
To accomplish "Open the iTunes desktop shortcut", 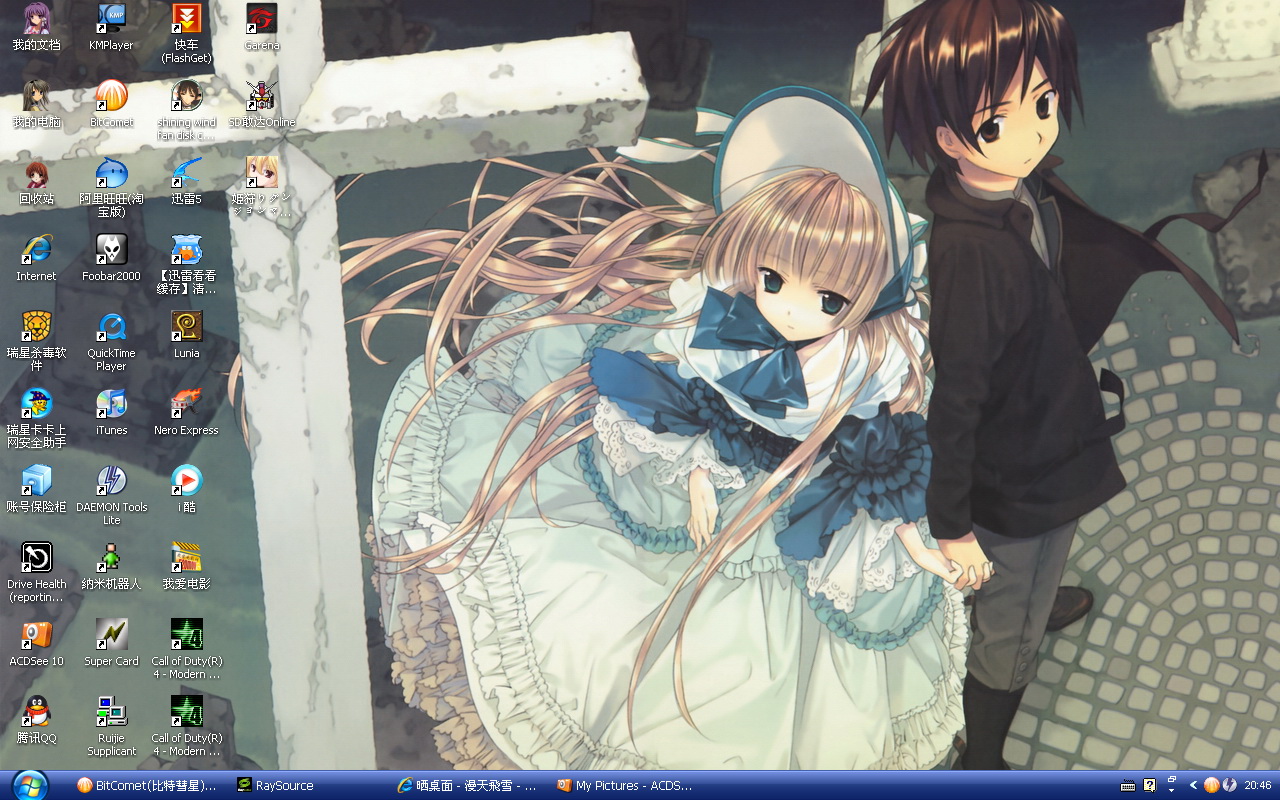I will [111, 412].
